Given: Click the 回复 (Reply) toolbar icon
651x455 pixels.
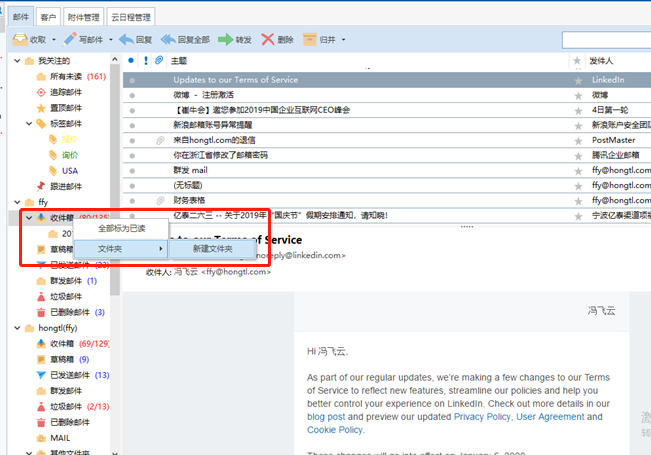Looking at the screenshot, I should tap(125, 40).
